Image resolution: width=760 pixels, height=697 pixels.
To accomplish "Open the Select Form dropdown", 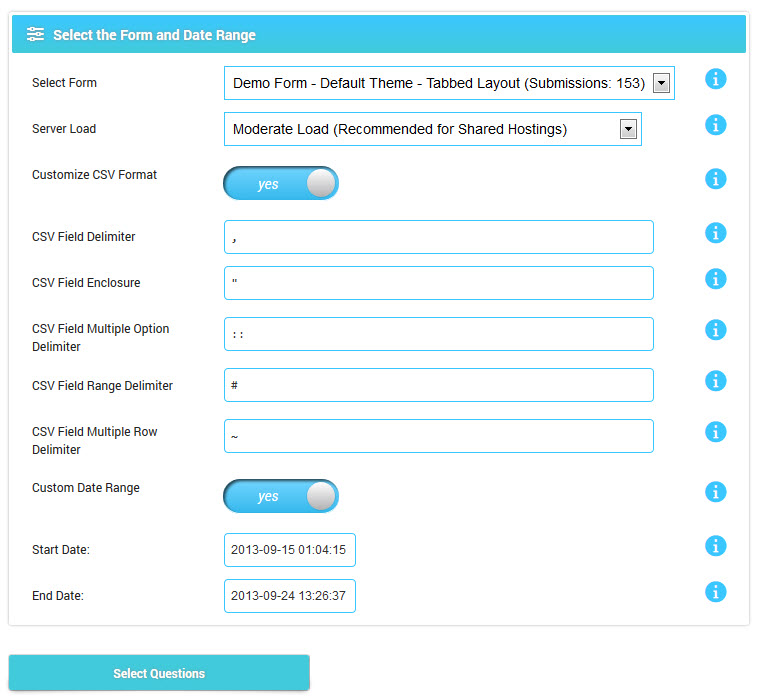I will point(449,83).
